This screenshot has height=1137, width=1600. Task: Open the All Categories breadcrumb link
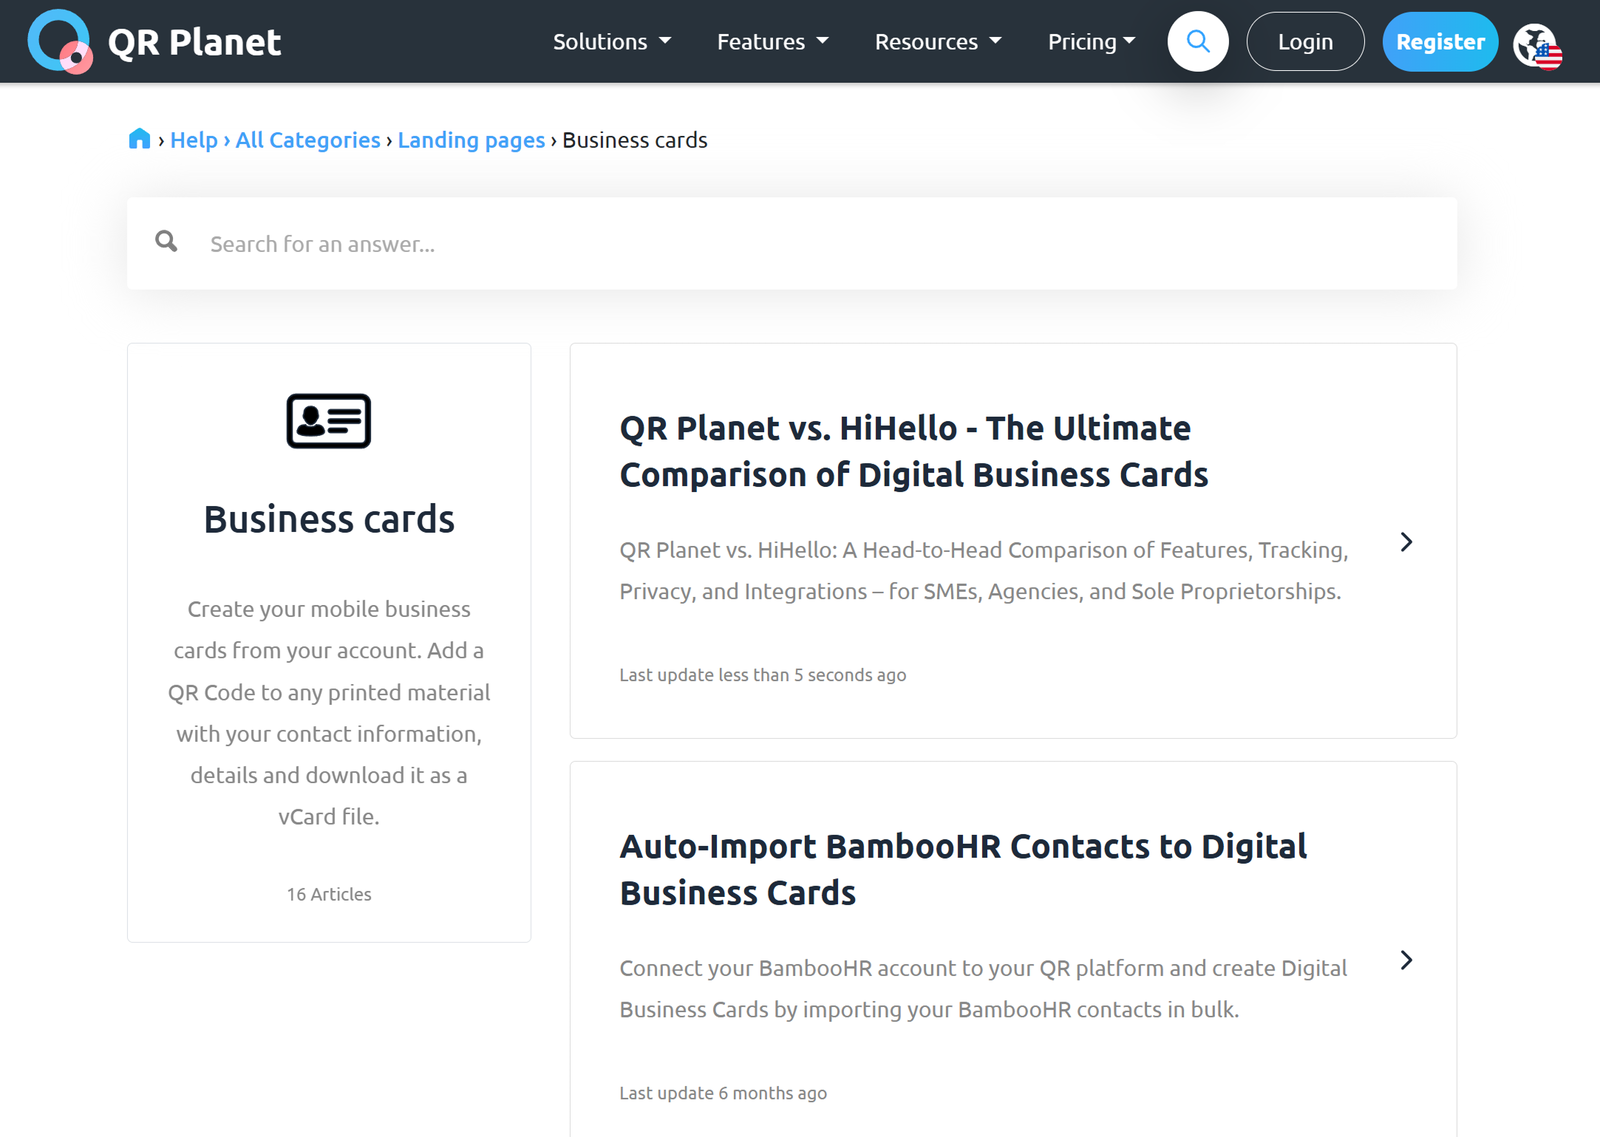[307, 140]
